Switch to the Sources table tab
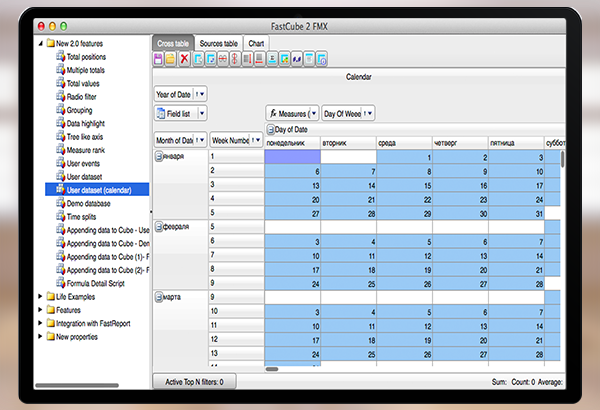The image size is (600, 410). 218,44
